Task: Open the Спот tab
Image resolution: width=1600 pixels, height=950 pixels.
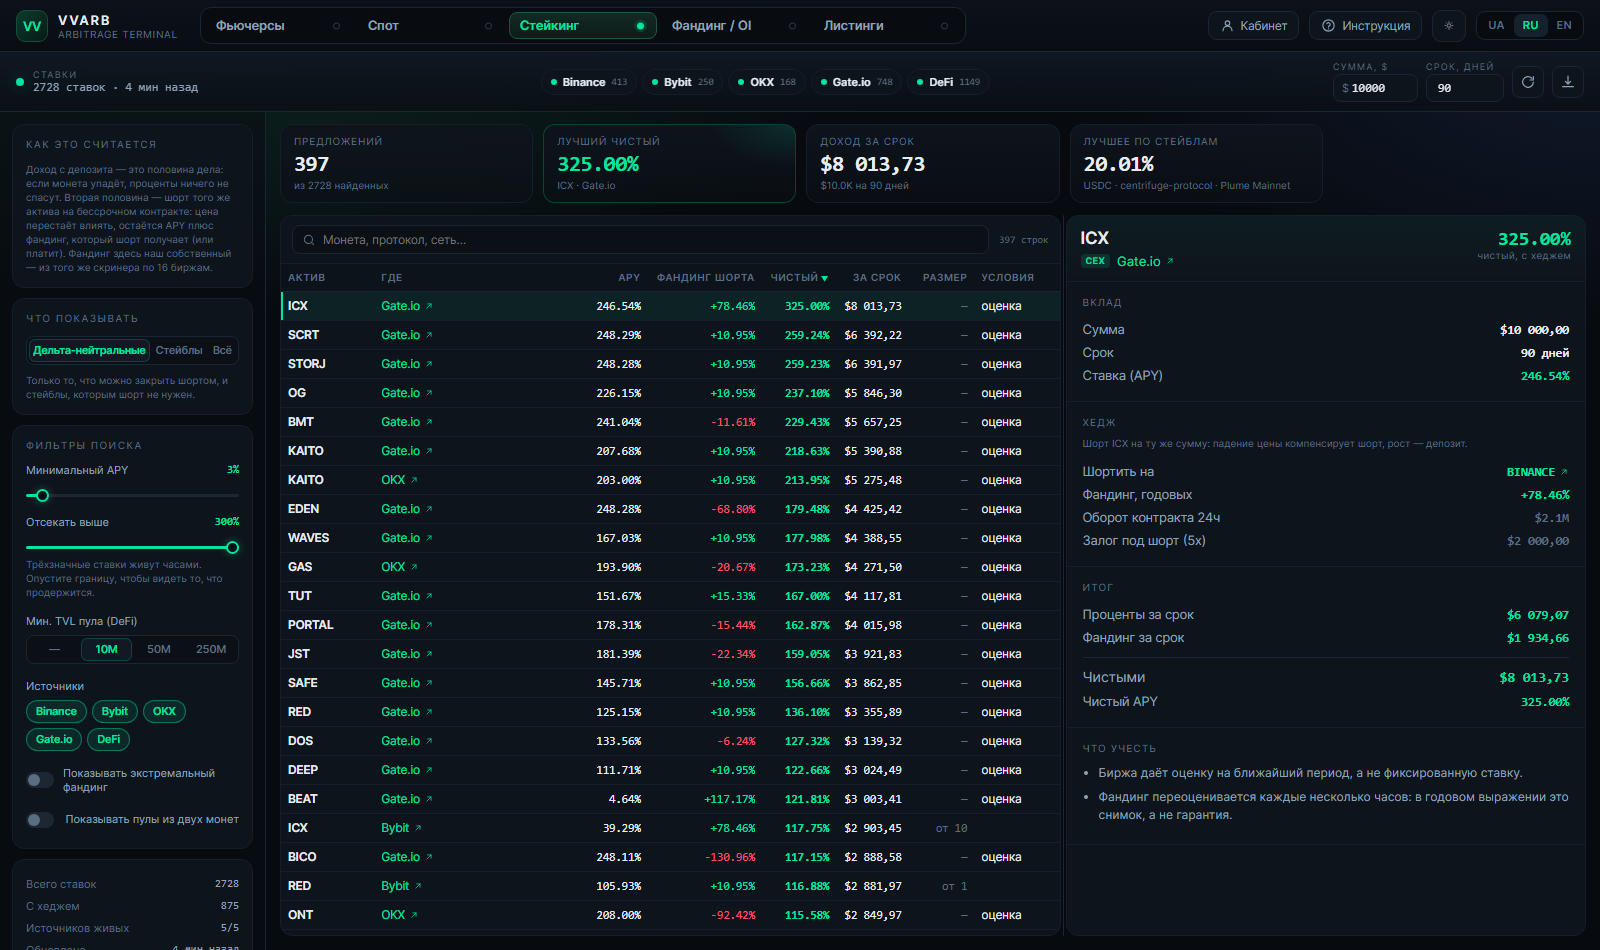Action: [428, 26]
